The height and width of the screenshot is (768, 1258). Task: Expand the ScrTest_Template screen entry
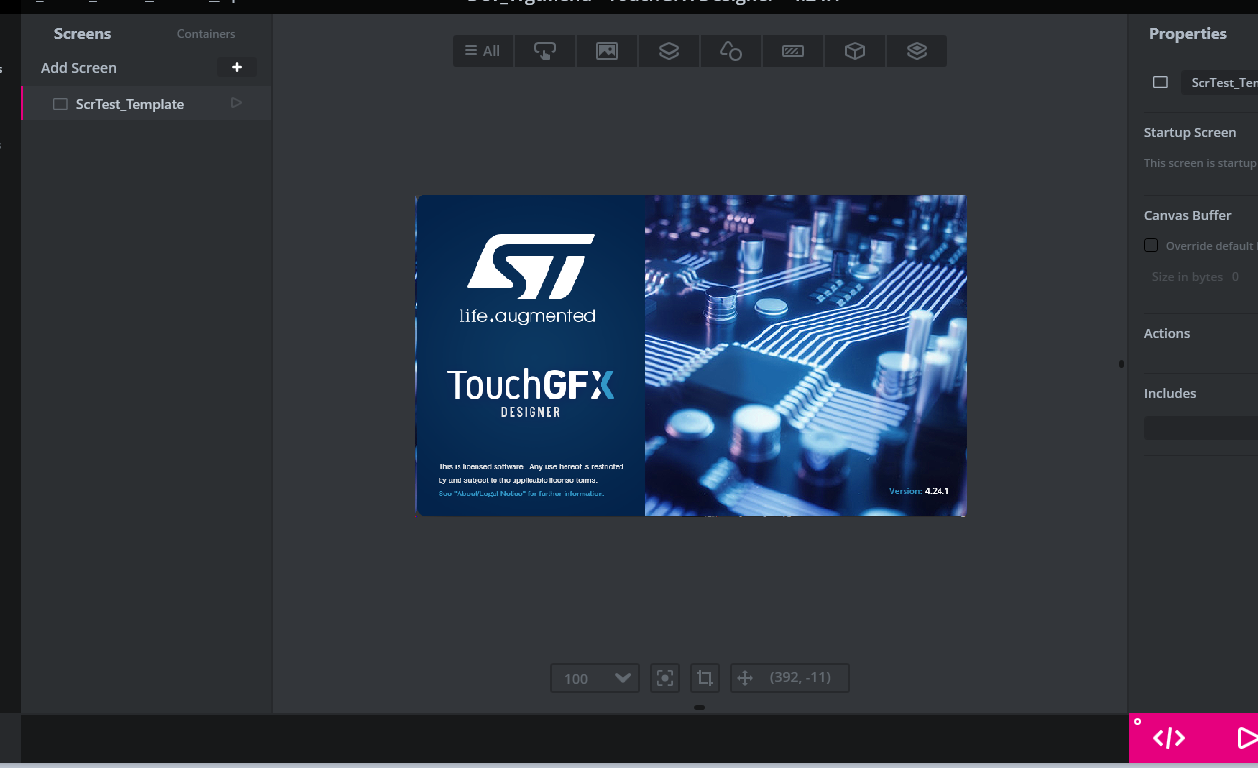click(x=237, y=103)
